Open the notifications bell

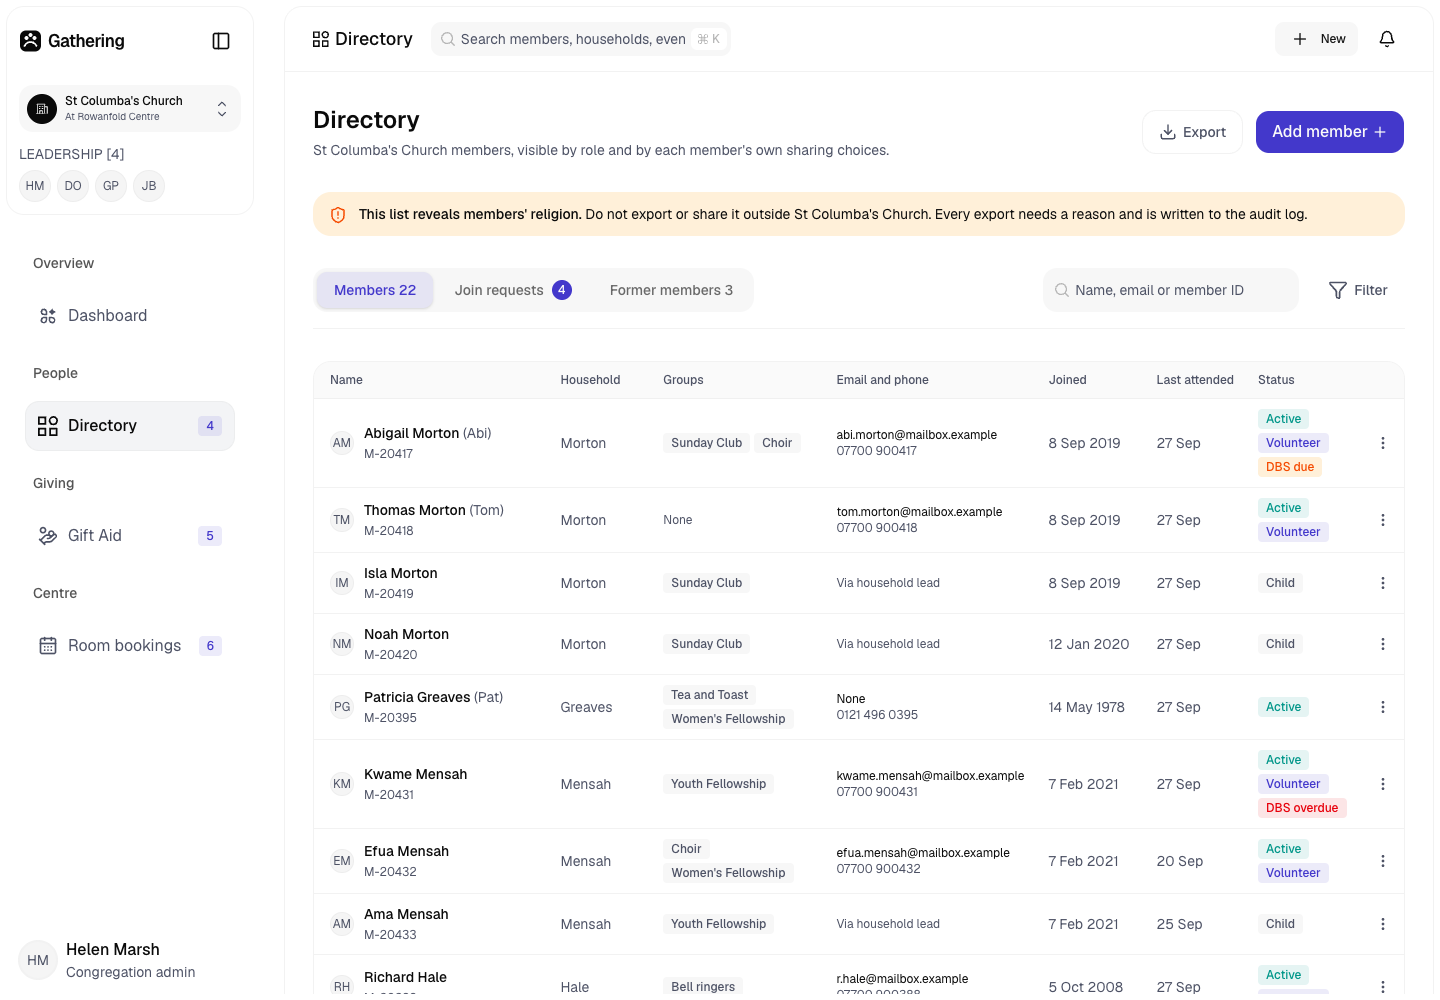pyautogui.click(x=1387, y=39)
